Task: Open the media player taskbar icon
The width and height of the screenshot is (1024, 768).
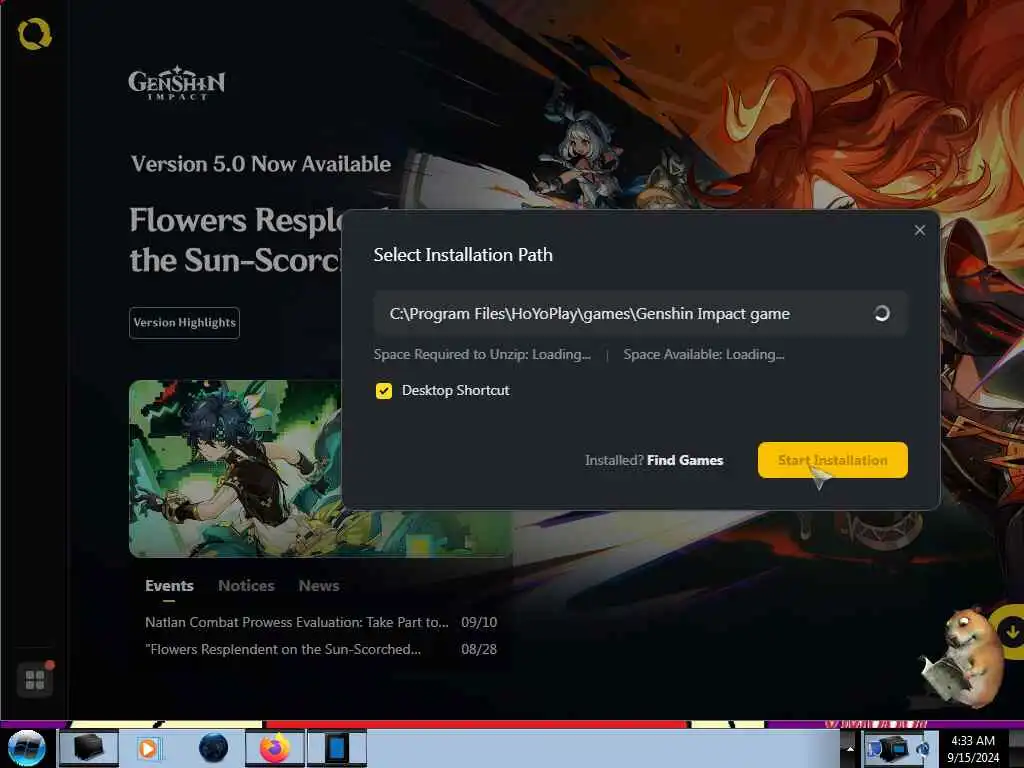Action: point(148,748)
